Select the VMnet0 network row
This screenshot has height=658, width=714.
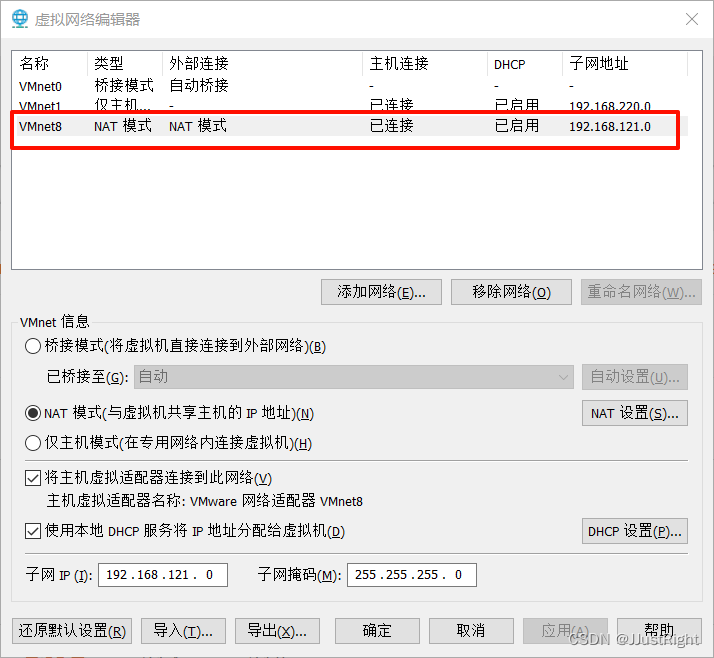(350, 86)
